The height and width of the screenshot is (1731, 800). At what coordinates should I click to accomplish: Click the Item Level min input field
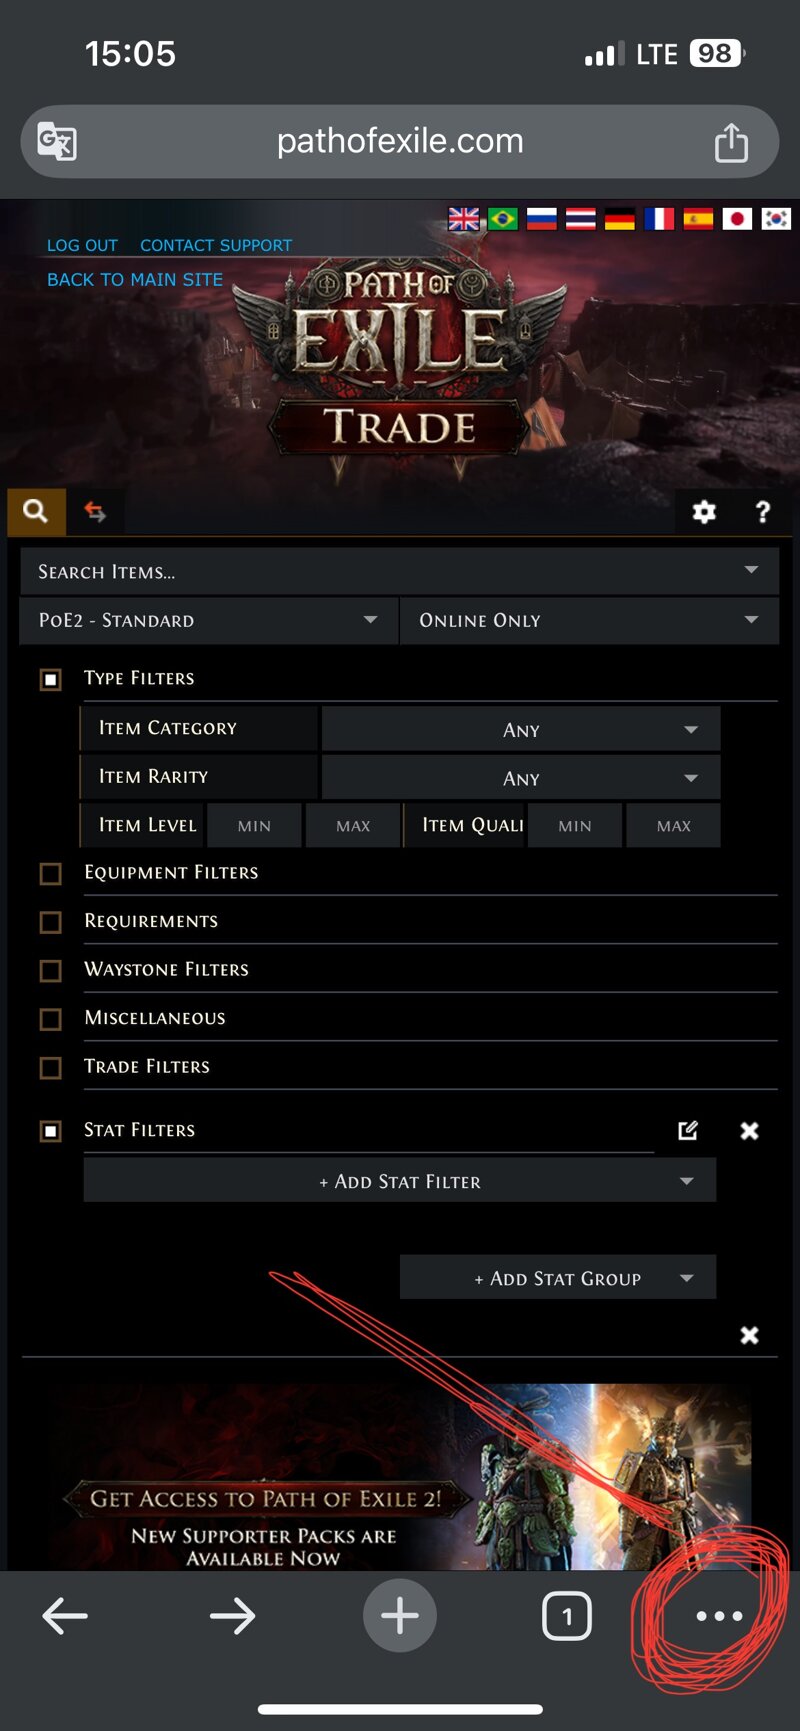coord(254,826)
